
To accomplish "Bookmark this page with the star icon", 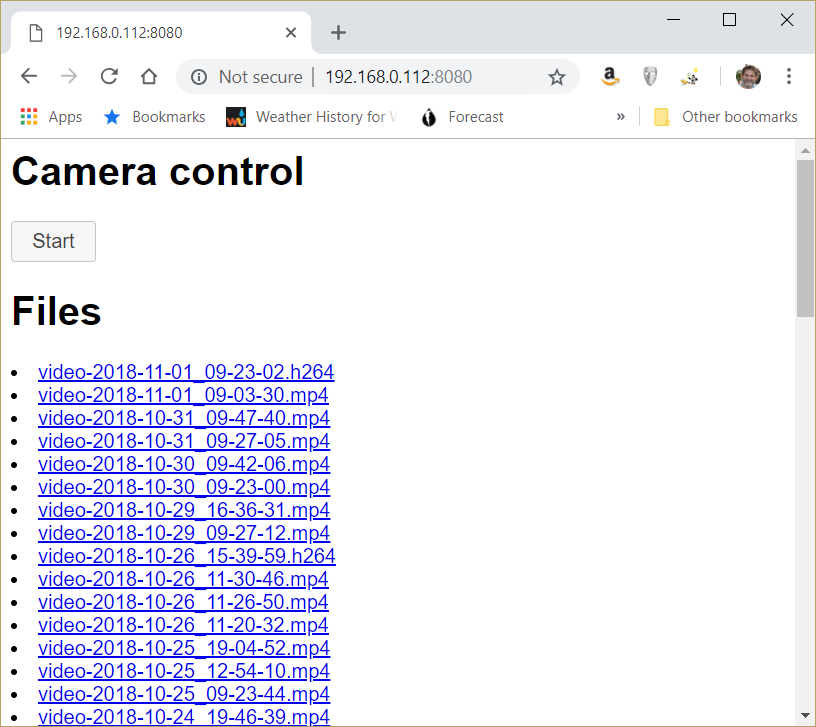I will 557,76.
